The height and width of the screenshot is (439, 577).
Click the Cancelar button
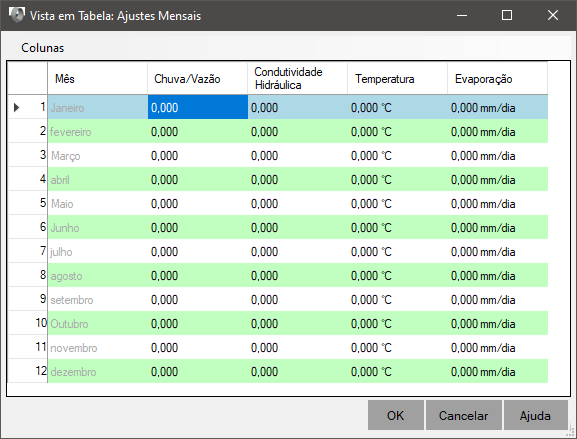point(464,415)
